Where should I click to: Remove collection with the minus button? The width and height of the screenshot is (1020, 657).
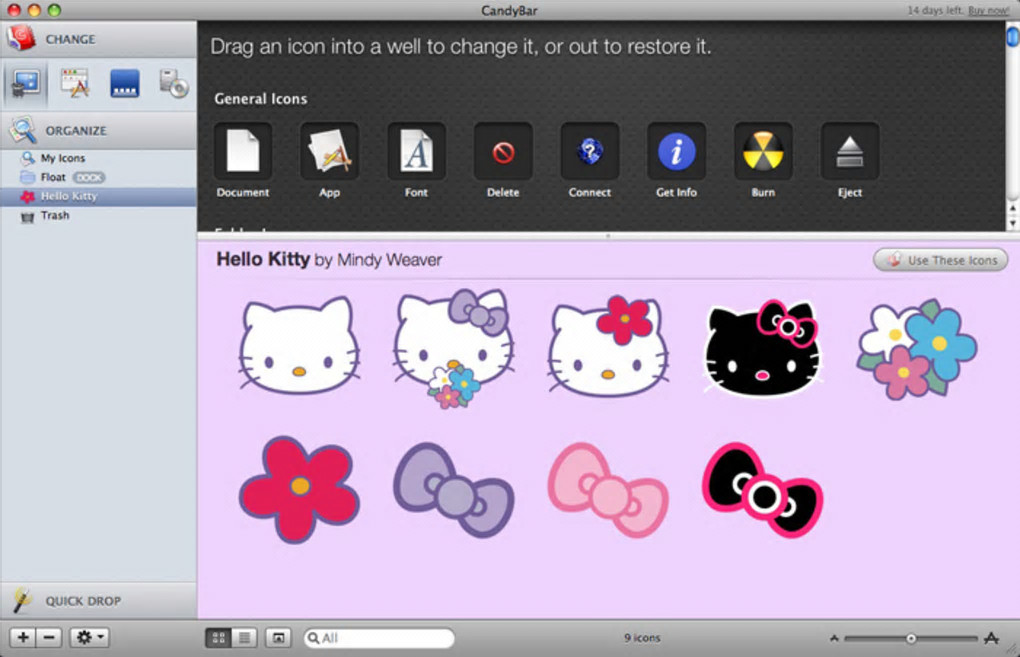point(49,637)
